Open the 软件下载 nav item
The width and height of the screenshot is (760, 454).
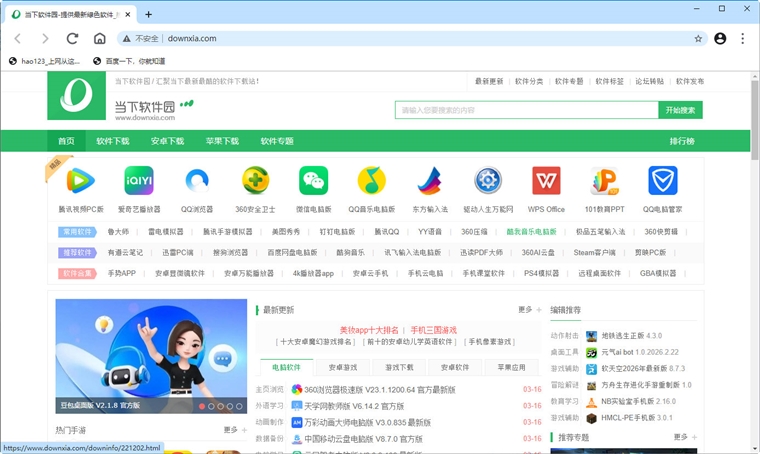pos(113,141)
